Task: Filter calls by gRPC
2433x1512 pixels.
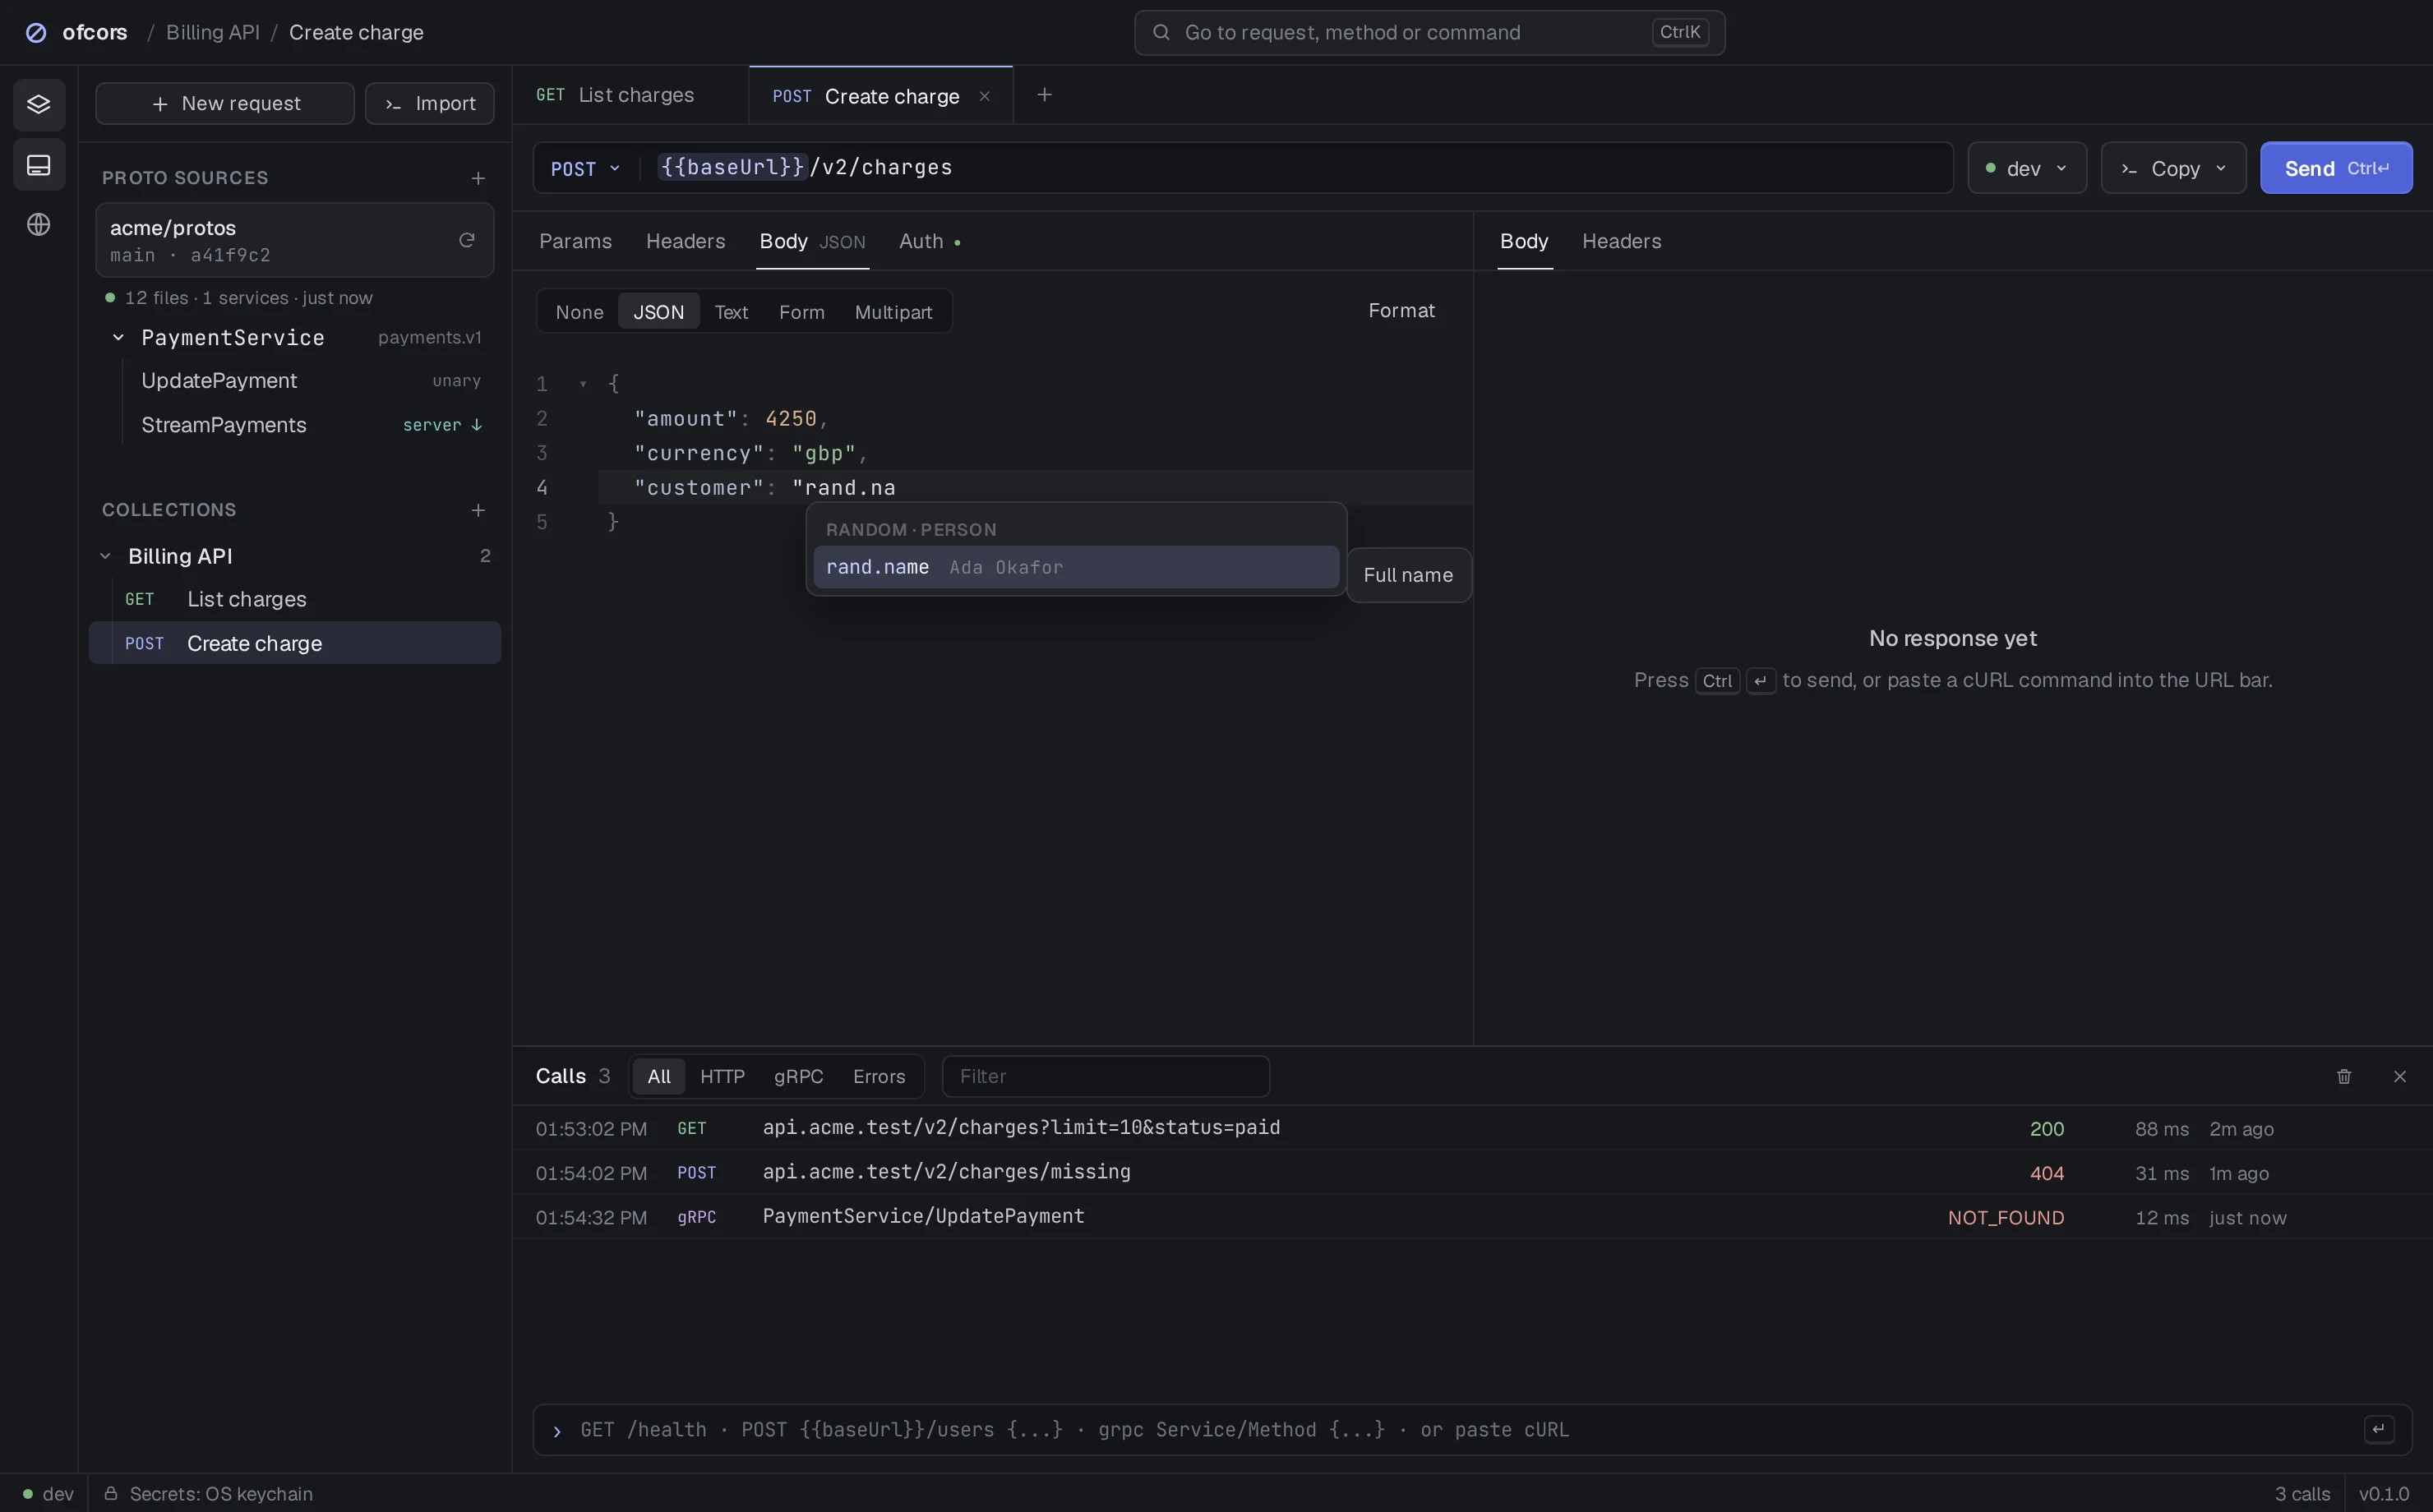Action: pos(798,1076)
